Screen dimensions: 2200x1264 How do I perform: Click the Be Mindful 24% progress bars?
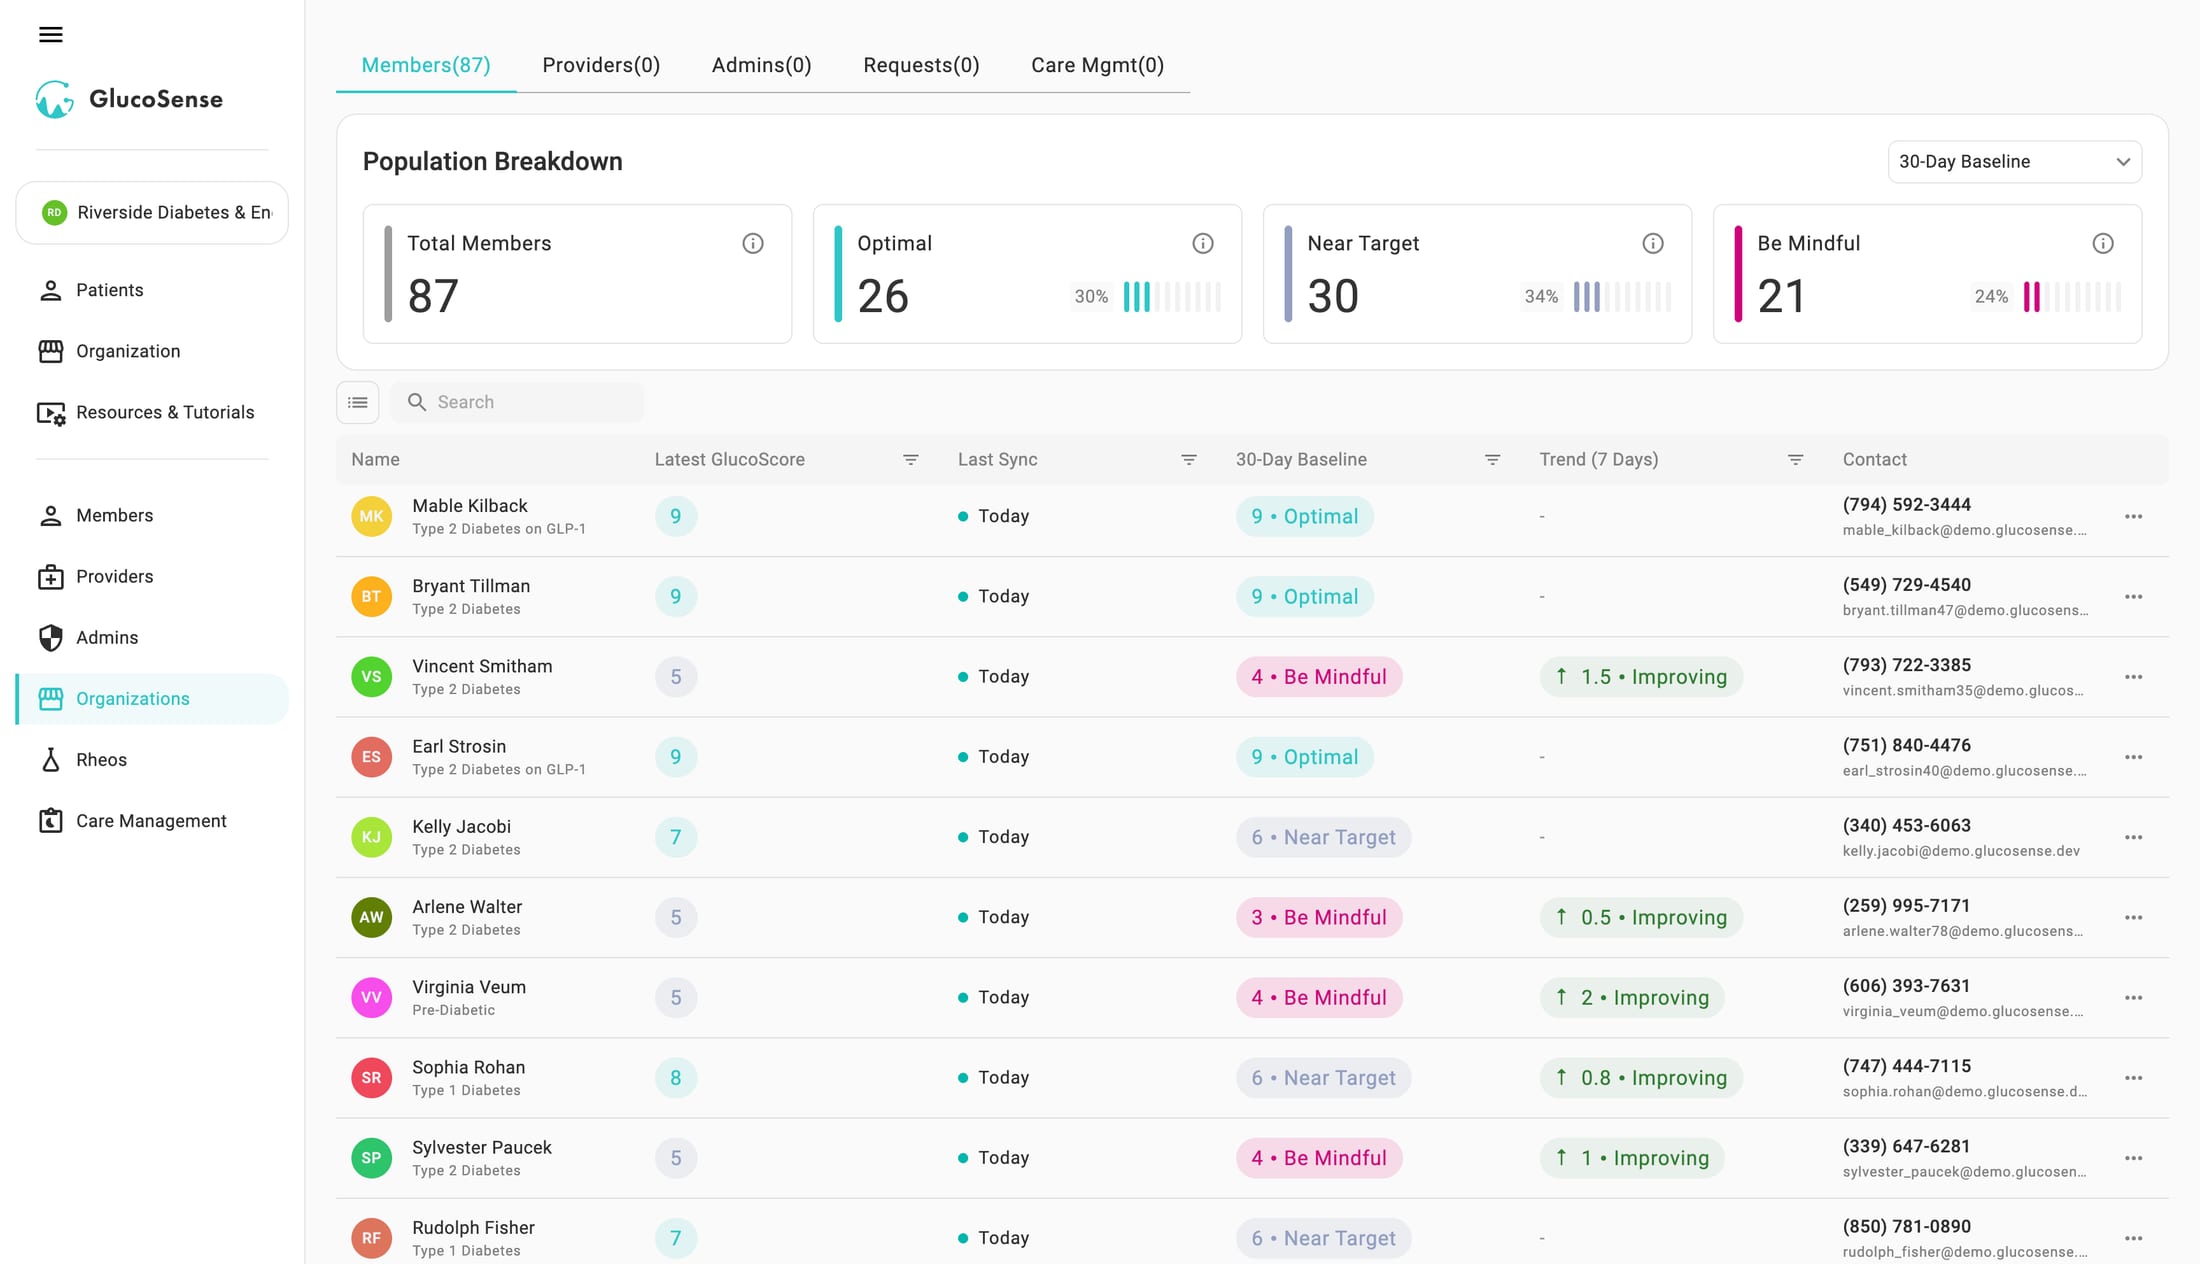coord(2072,297)
